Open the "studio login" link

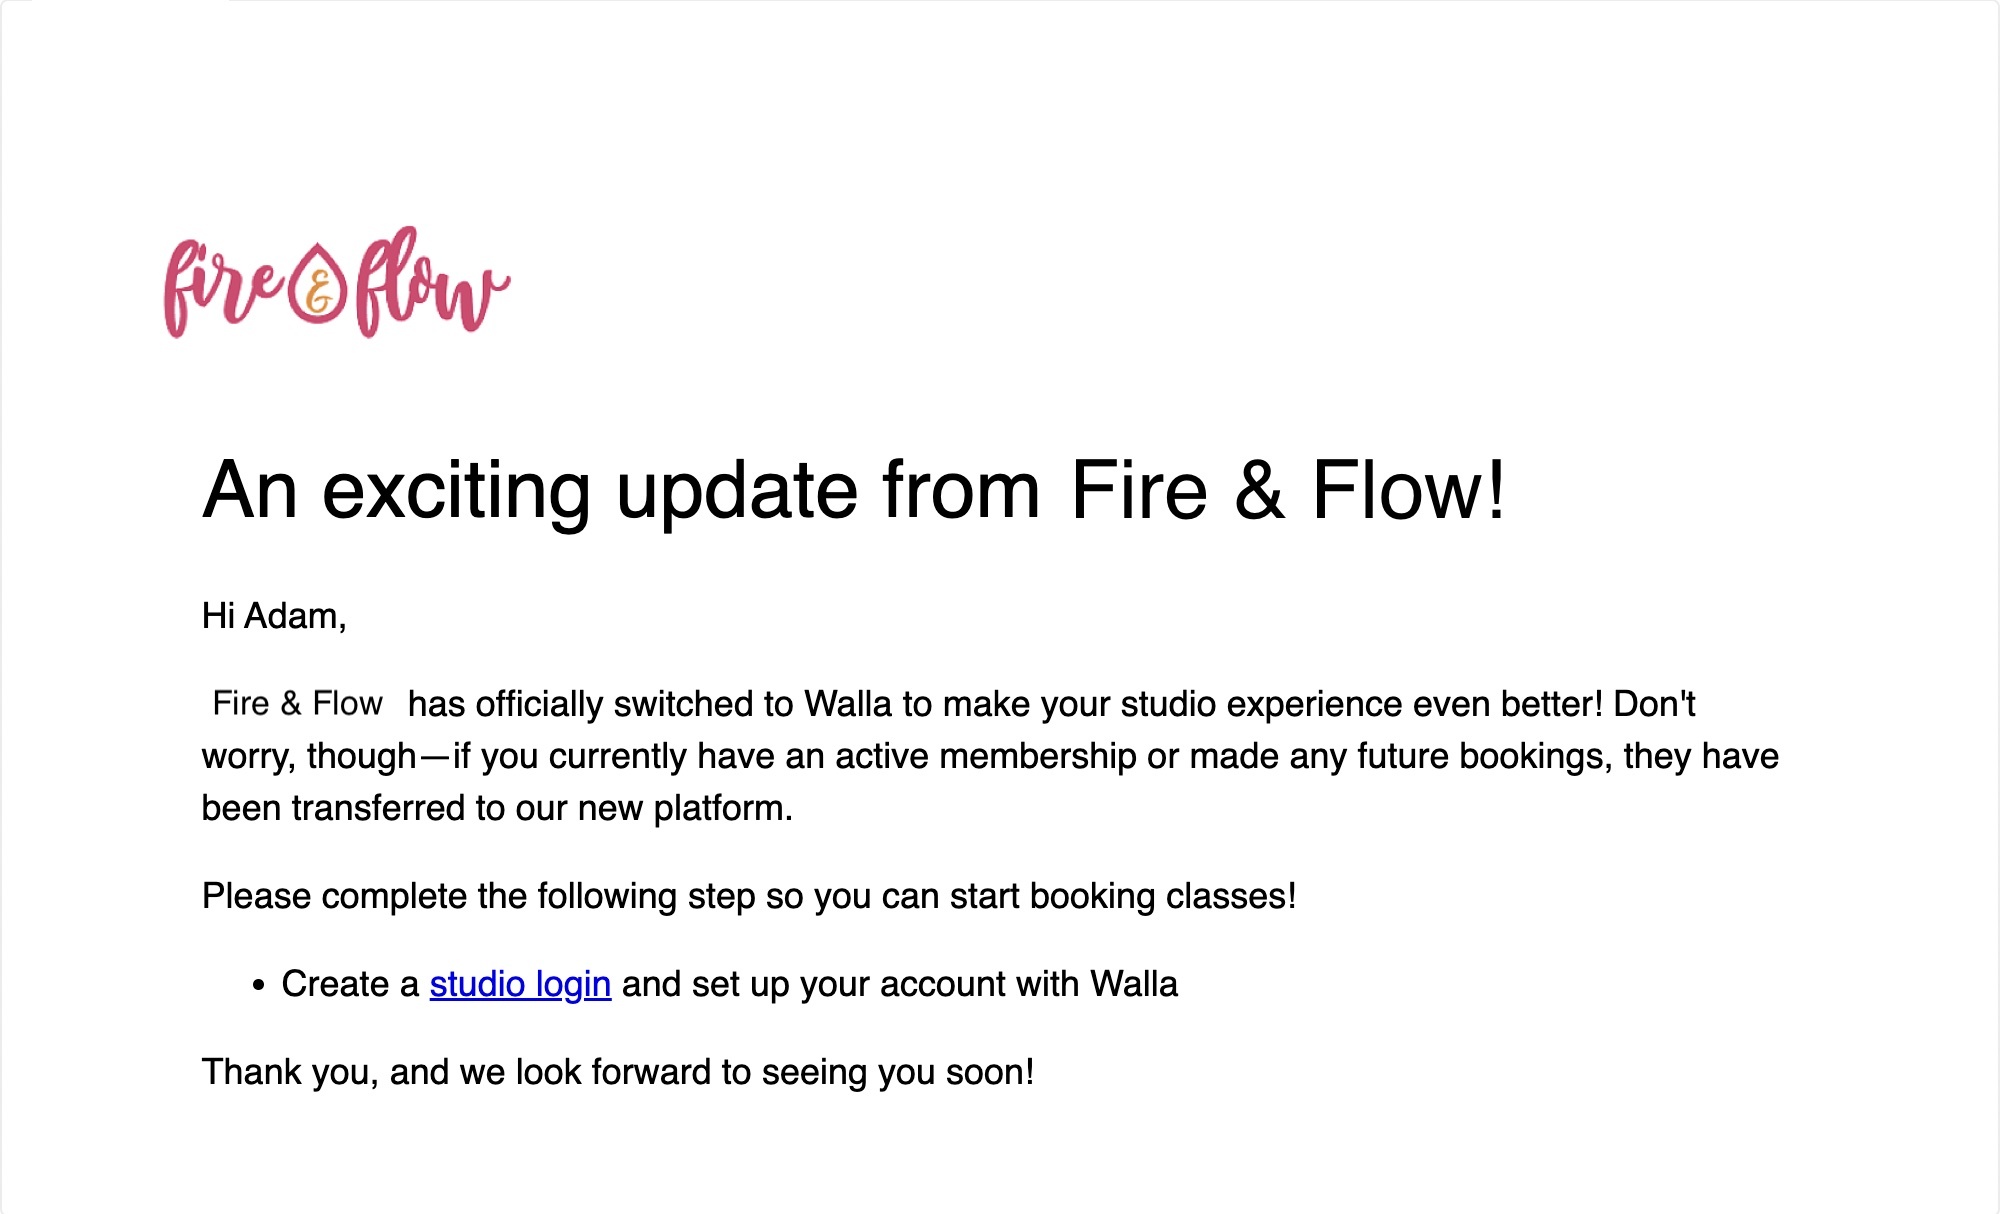click(520, 984)
